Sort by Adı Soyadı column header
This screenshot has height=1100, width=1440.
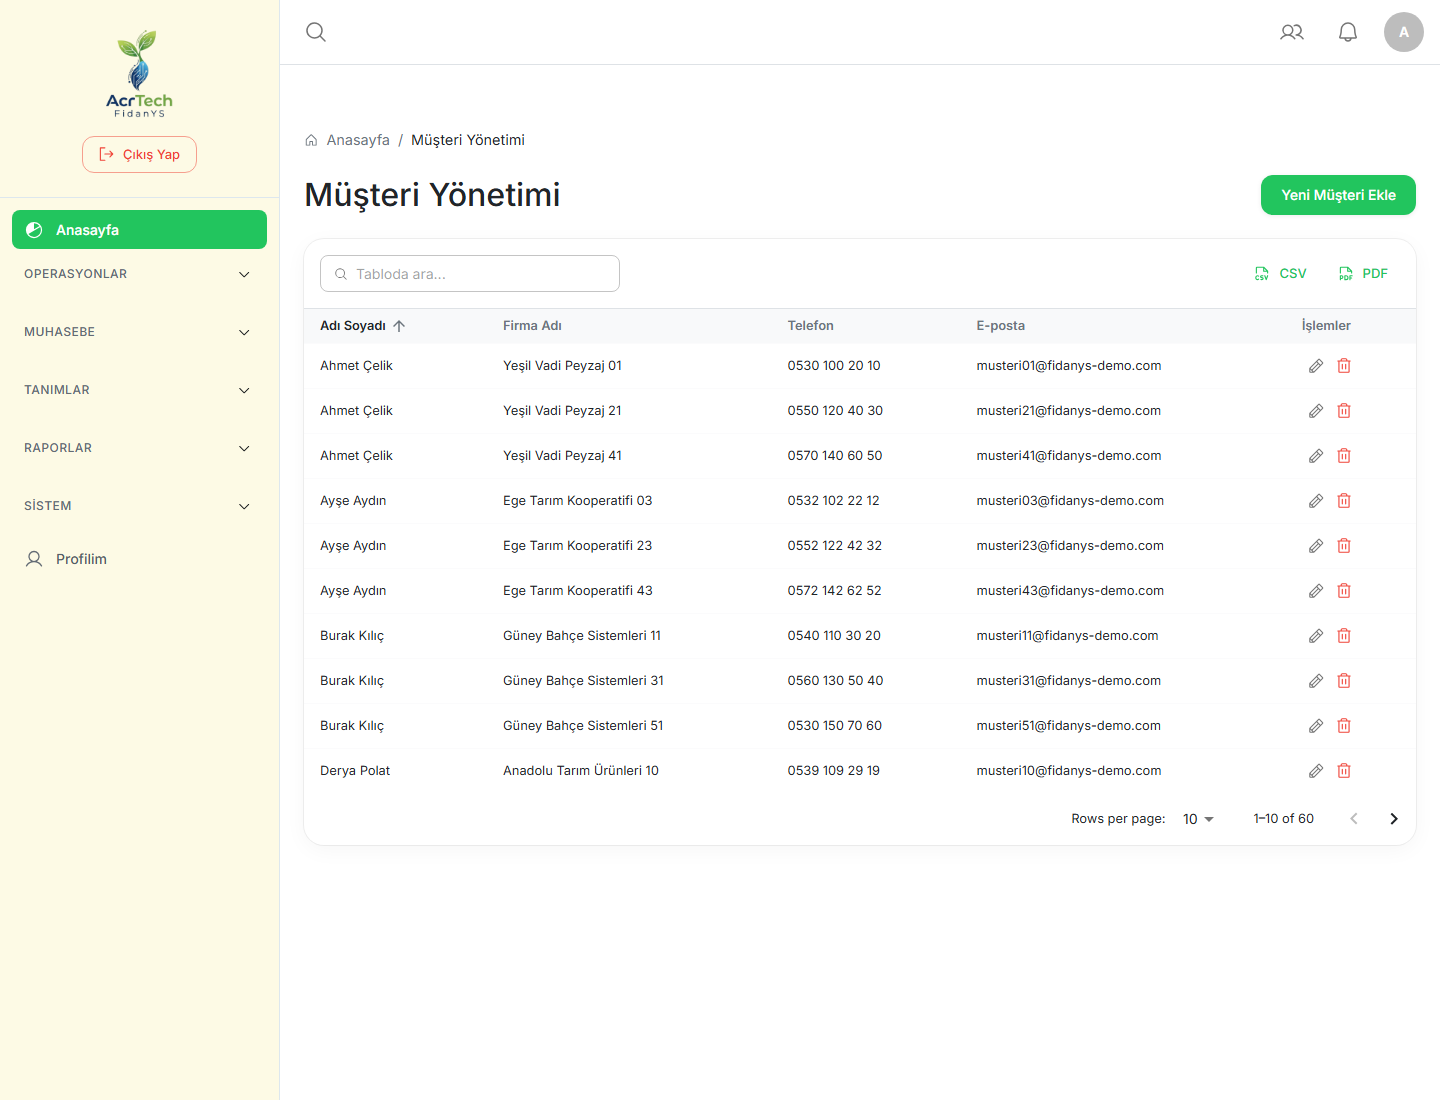(x=362, y=326)
